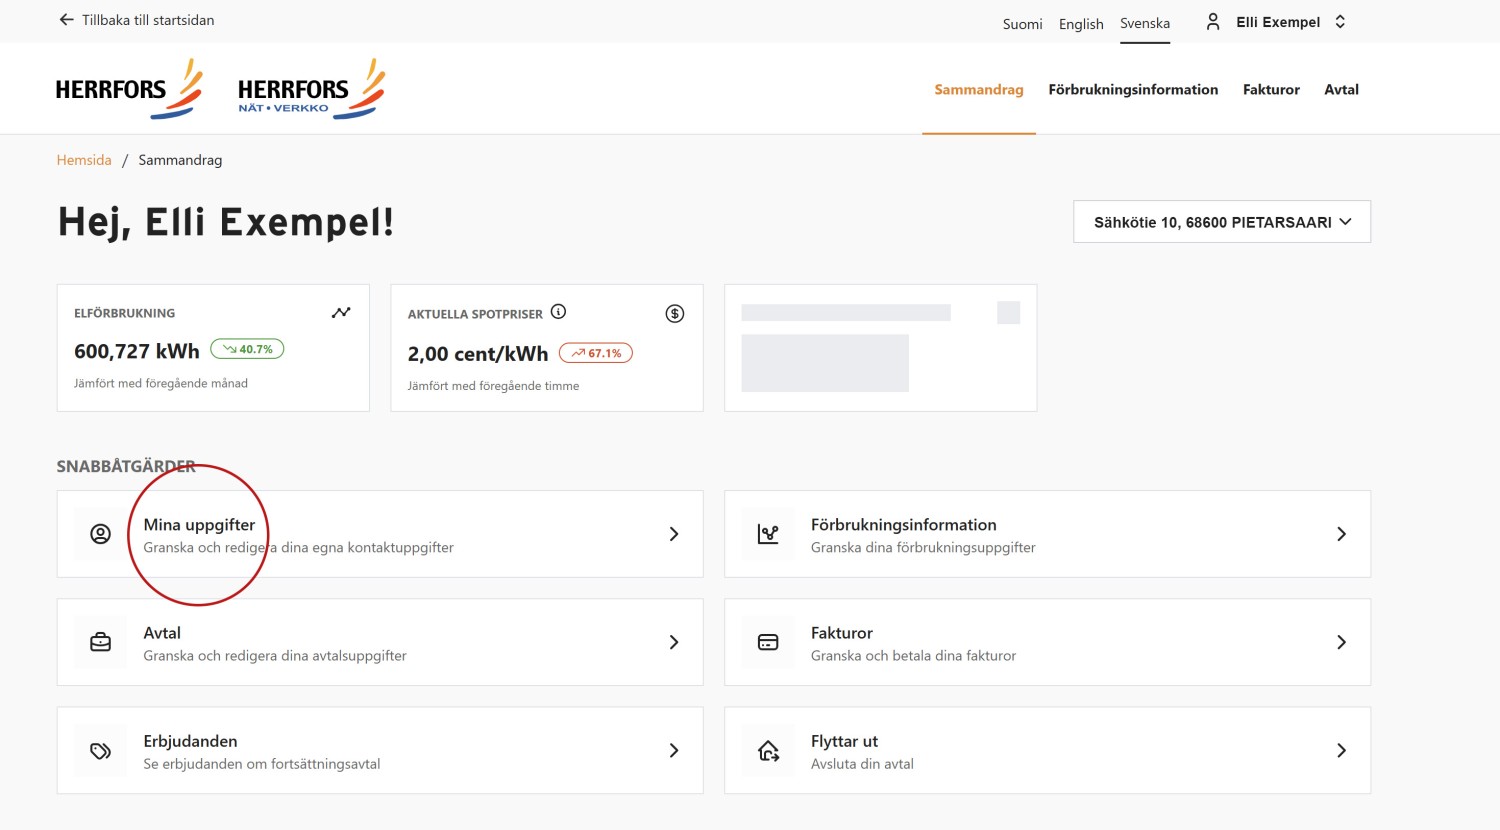
Task: Click the tag icon in Erbjudanden card
Action: [101, 750]
